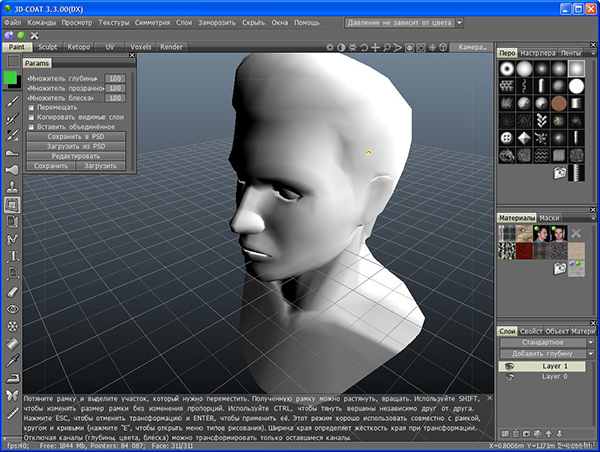Select the brush tool in left toolbar

tap(12, 101)
